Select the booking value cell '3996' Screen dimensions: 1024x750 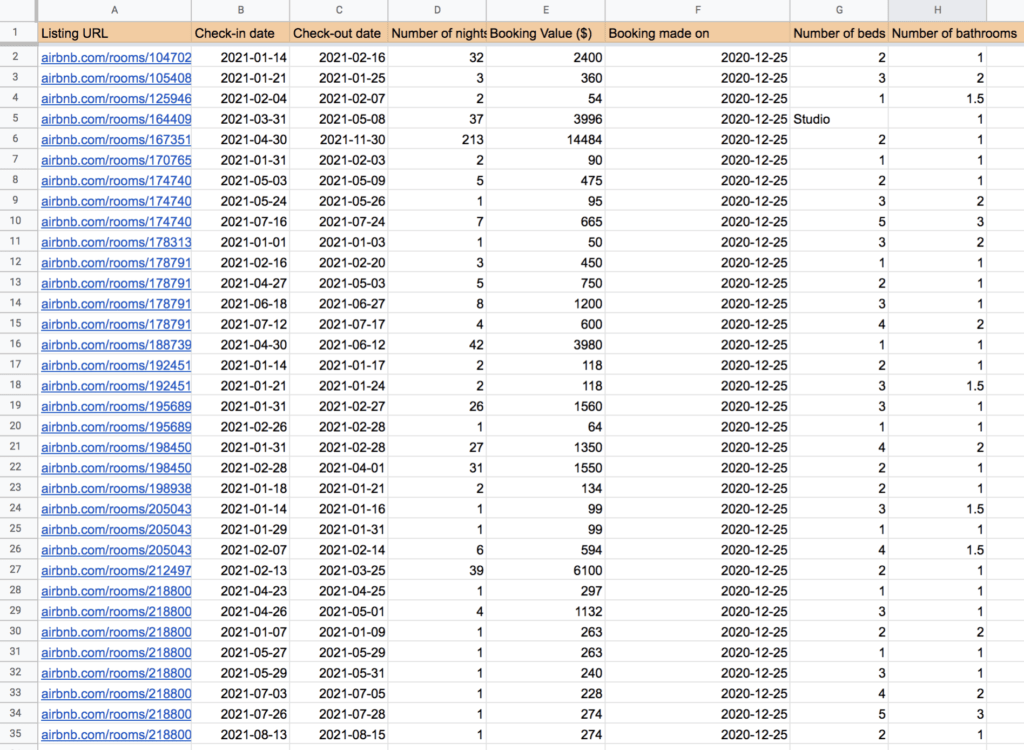pyautogui.click(x=546, y=119)
